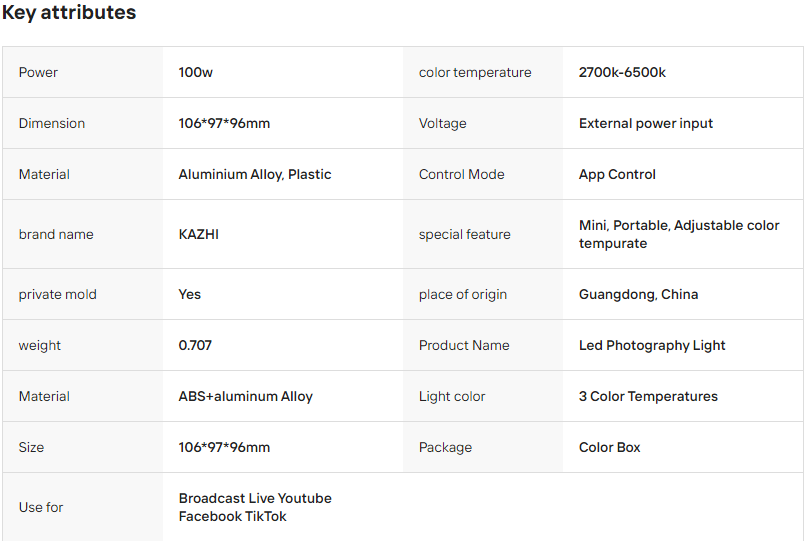Select the Guangdong, China value
This screenshot has height=541, width=804.
638,294
